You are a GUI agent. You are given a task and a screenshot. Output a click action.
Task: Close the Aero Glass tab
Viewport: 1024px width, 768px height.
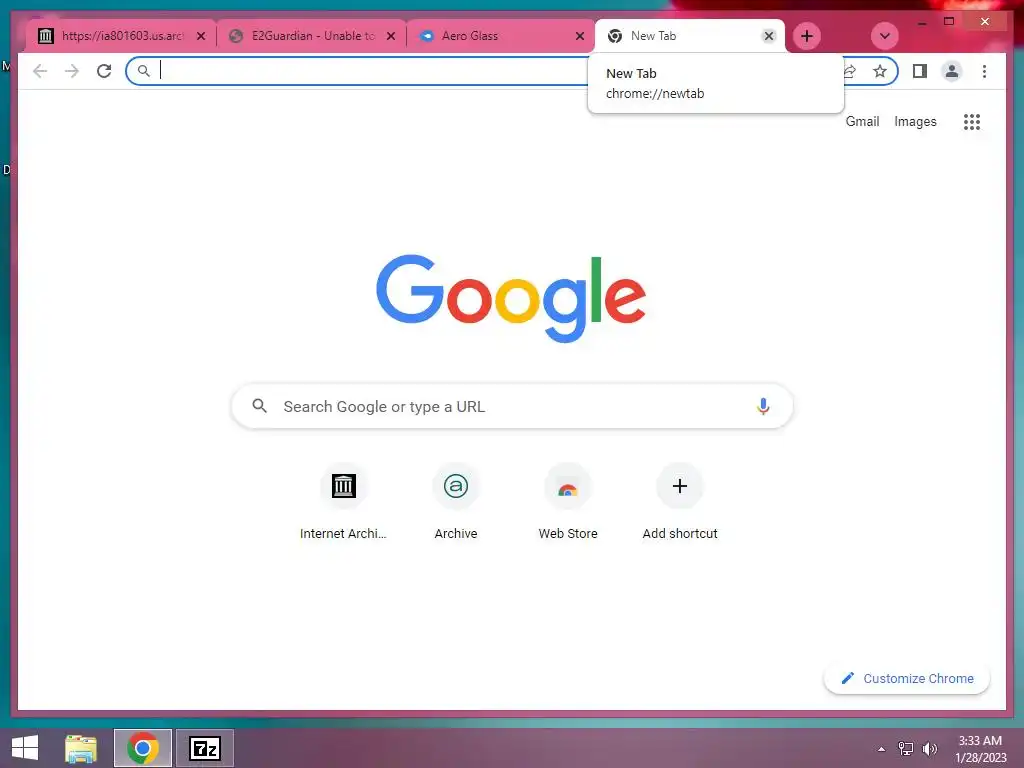(x=579, y=36)
